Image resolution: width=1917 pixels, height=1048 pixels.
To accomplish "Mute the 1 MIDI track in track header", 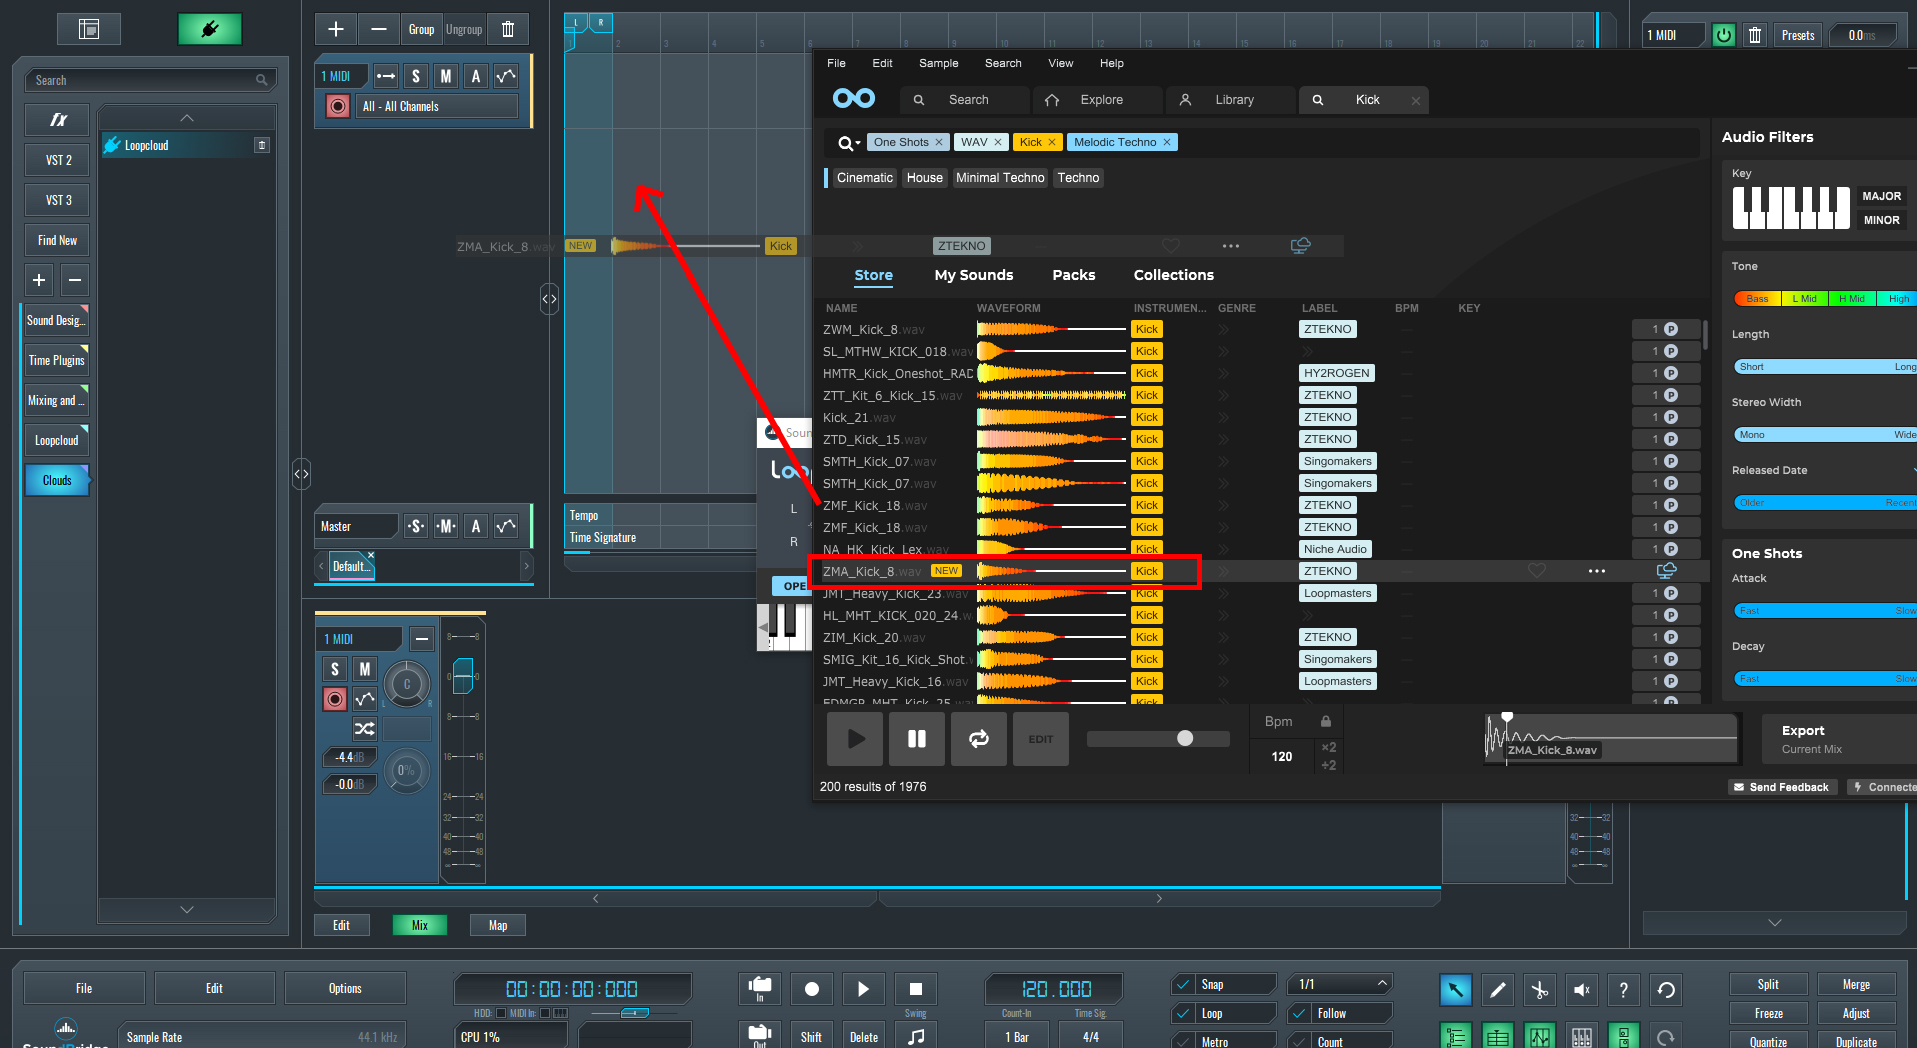I will pyautogui.click(x=446, y=76).
